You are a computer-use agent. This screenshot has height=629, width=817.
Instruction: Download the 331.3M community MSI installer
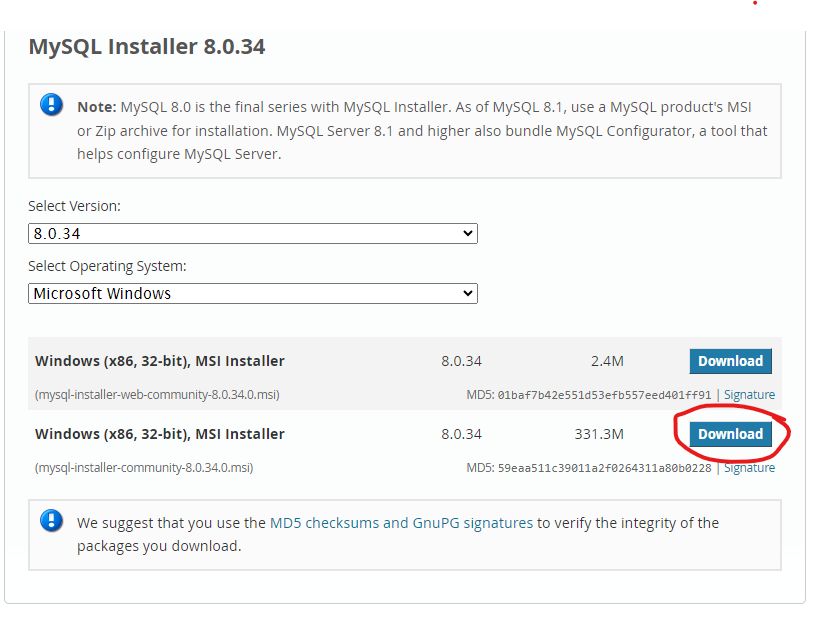coord(731,434)
